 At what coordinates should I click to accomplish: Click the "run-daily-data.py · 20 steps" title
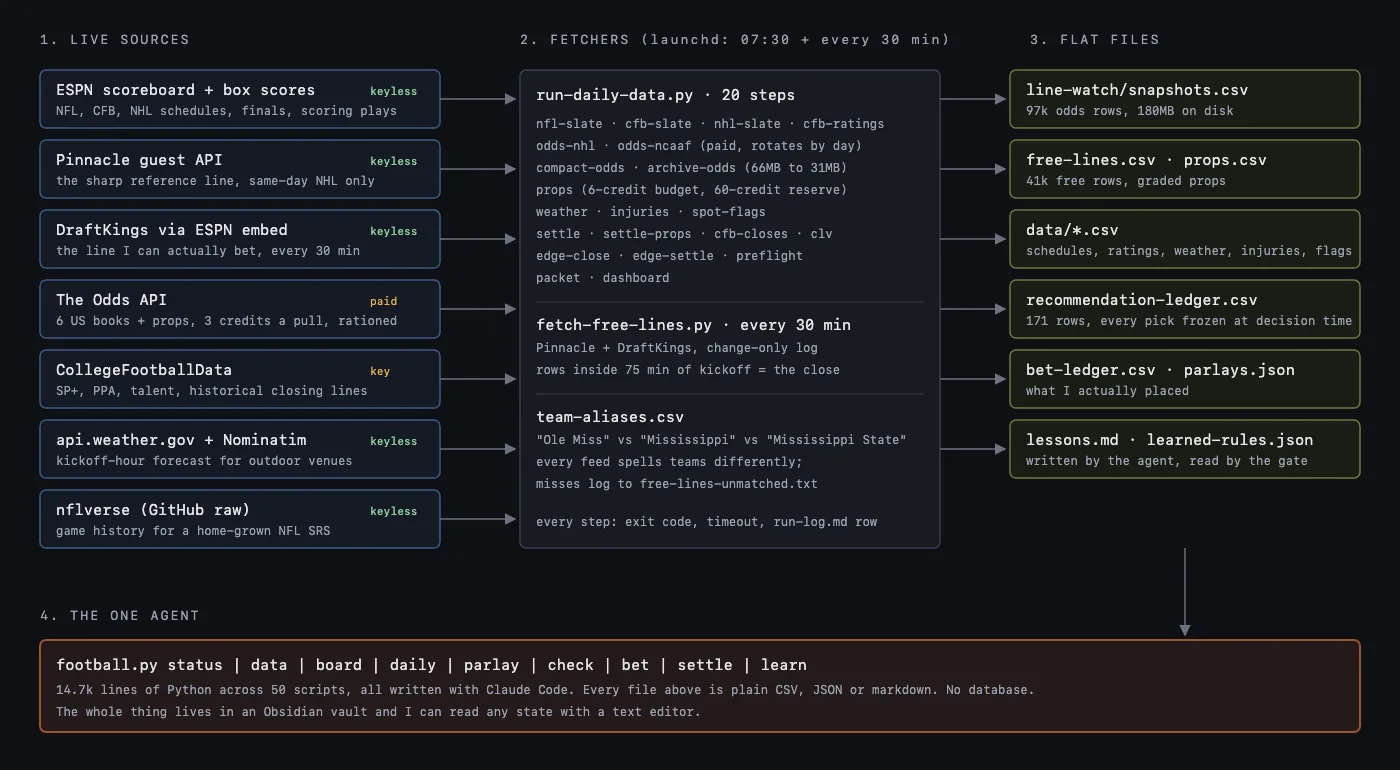665,95
